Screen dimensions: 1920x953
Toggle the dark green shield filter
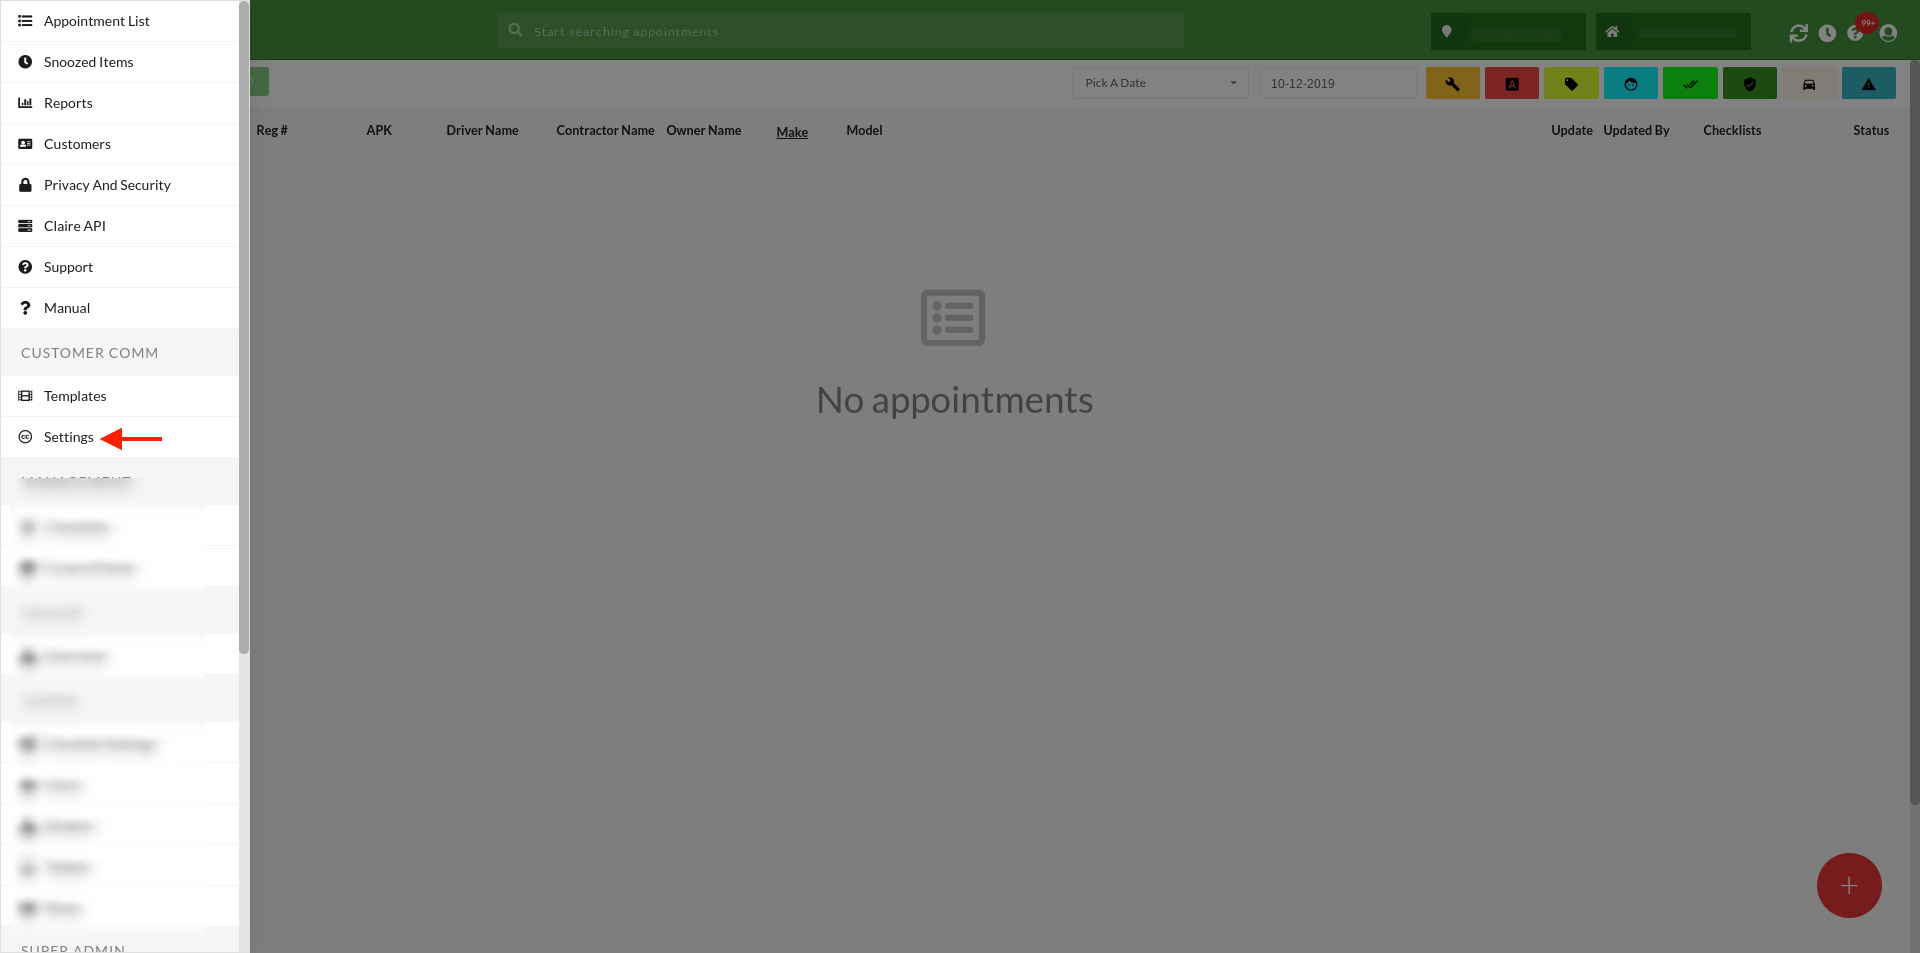coord(1749,84)
